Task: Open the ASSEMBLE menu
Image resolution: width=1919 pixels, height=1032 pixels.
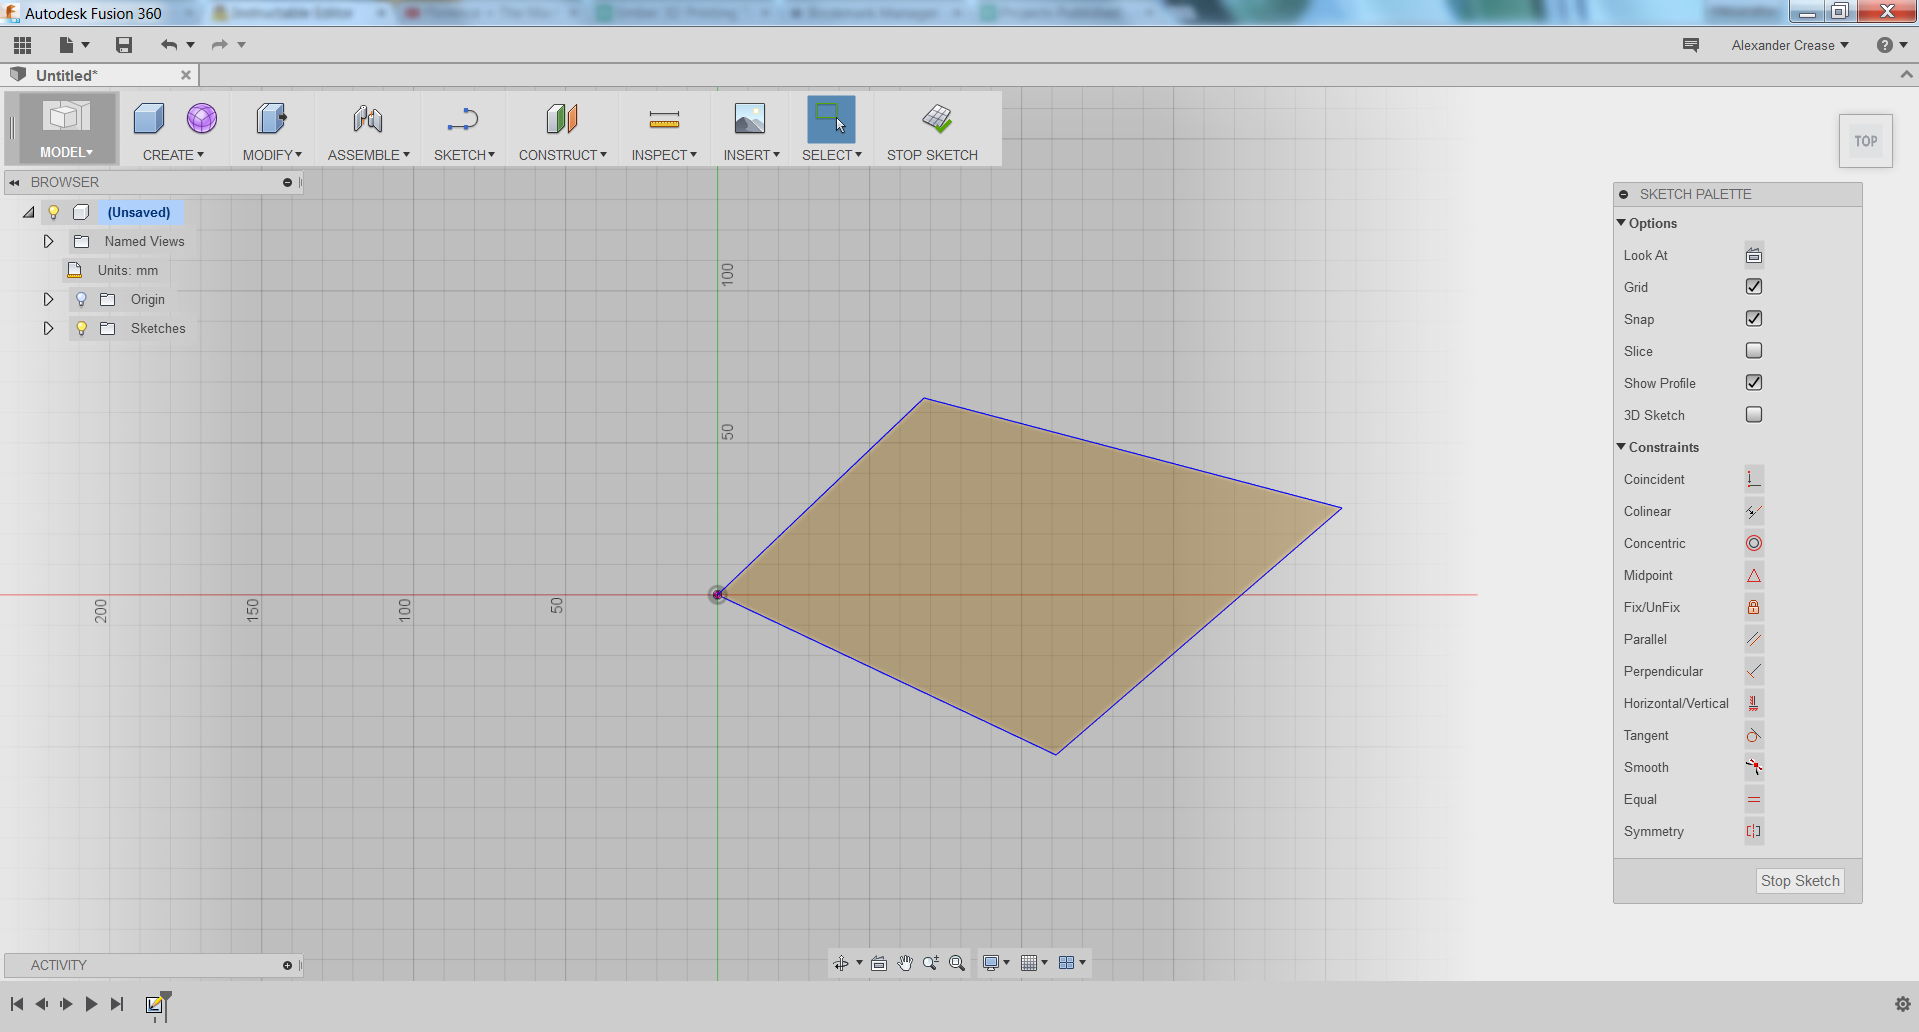Action: pos(369,155)
